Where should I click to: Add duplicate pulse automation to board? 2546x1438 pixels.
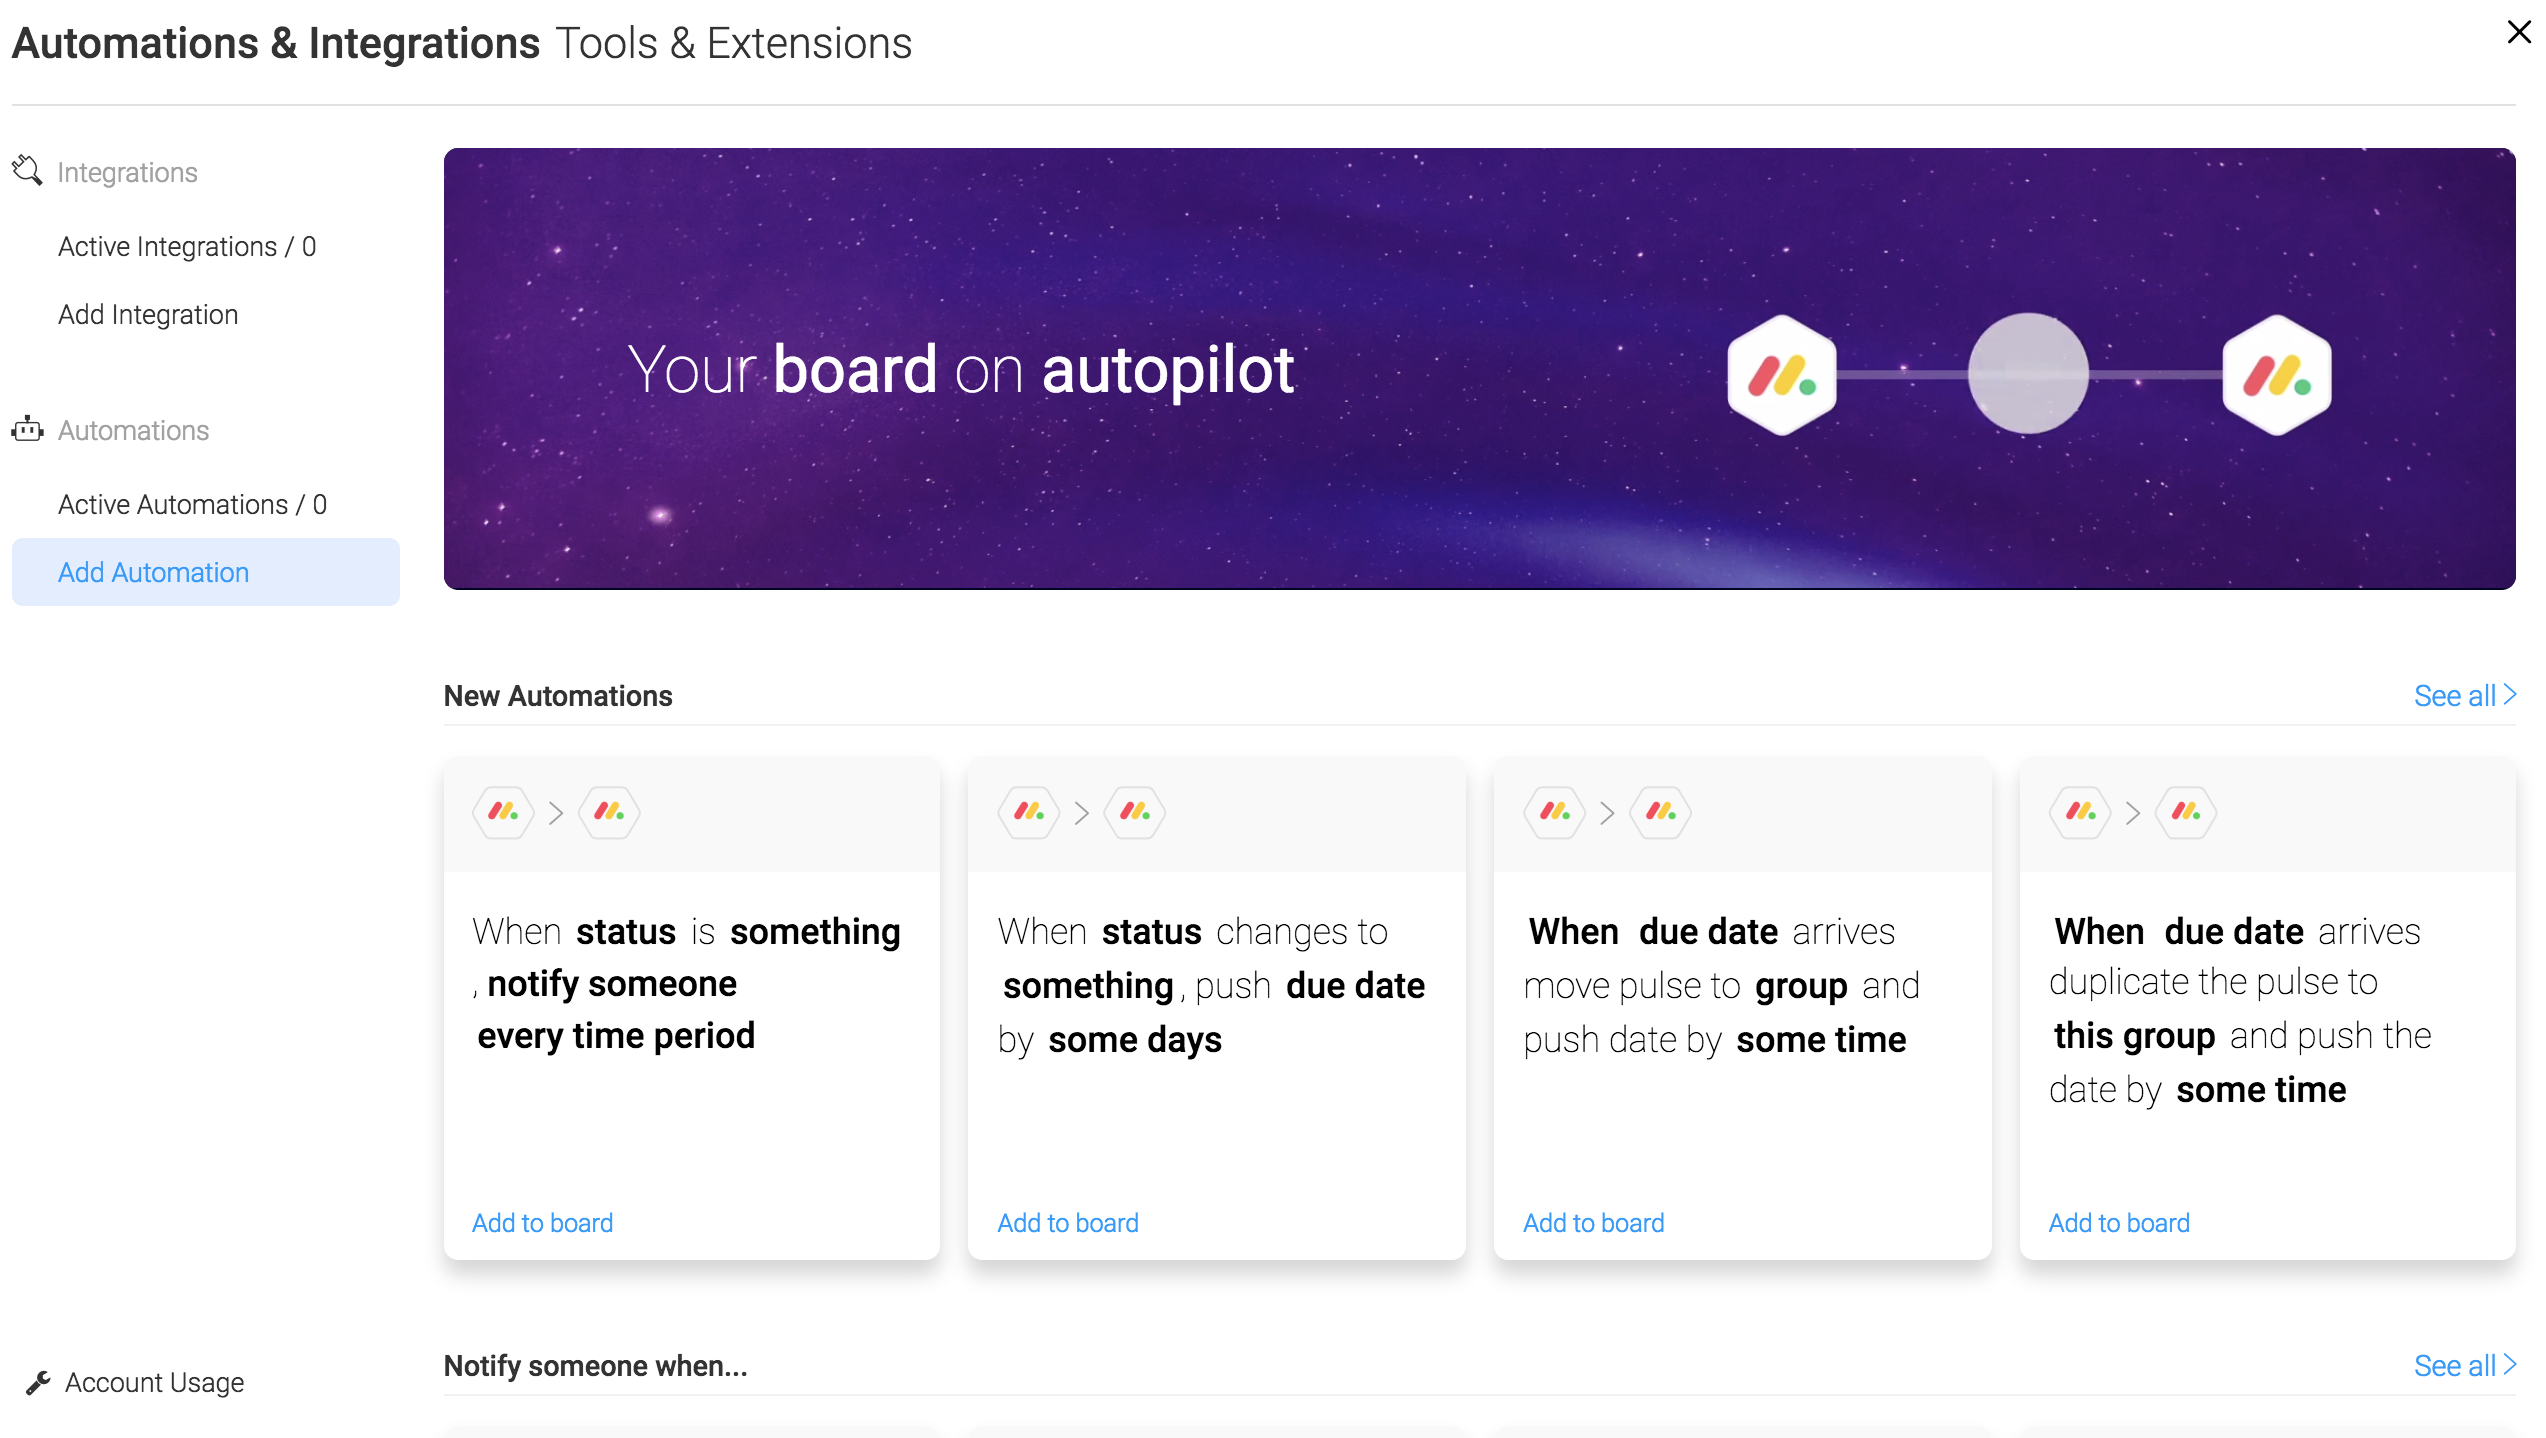pyautogui.click(x=2119, y=1222)
